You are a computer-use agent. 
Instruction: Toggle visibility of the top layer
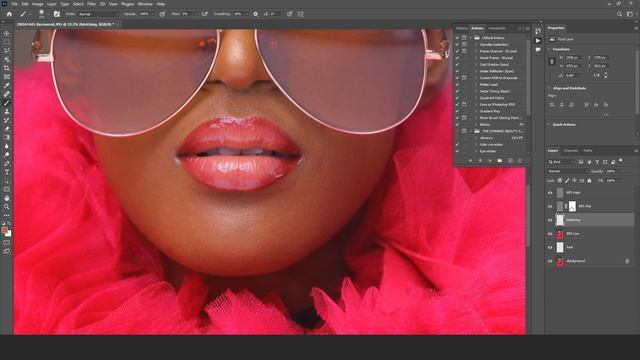[550, 193]
